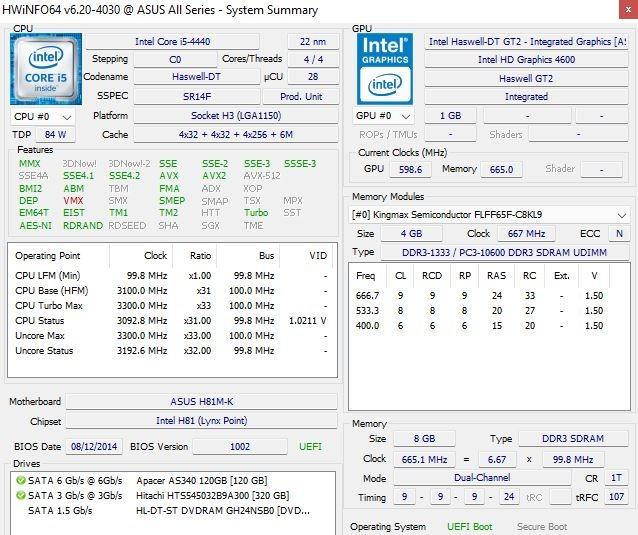Open the GPU #0 selector dropdown

point(383,116)
